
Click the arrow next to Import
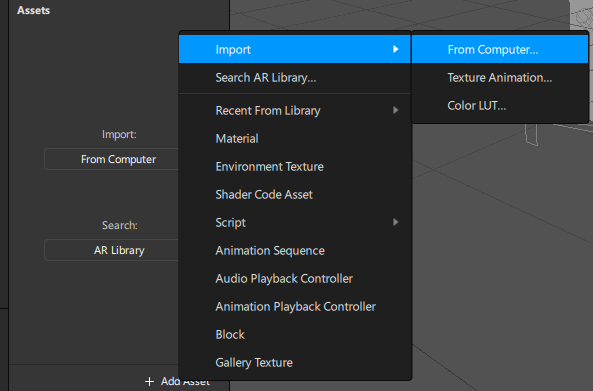[x=396, y=49]
